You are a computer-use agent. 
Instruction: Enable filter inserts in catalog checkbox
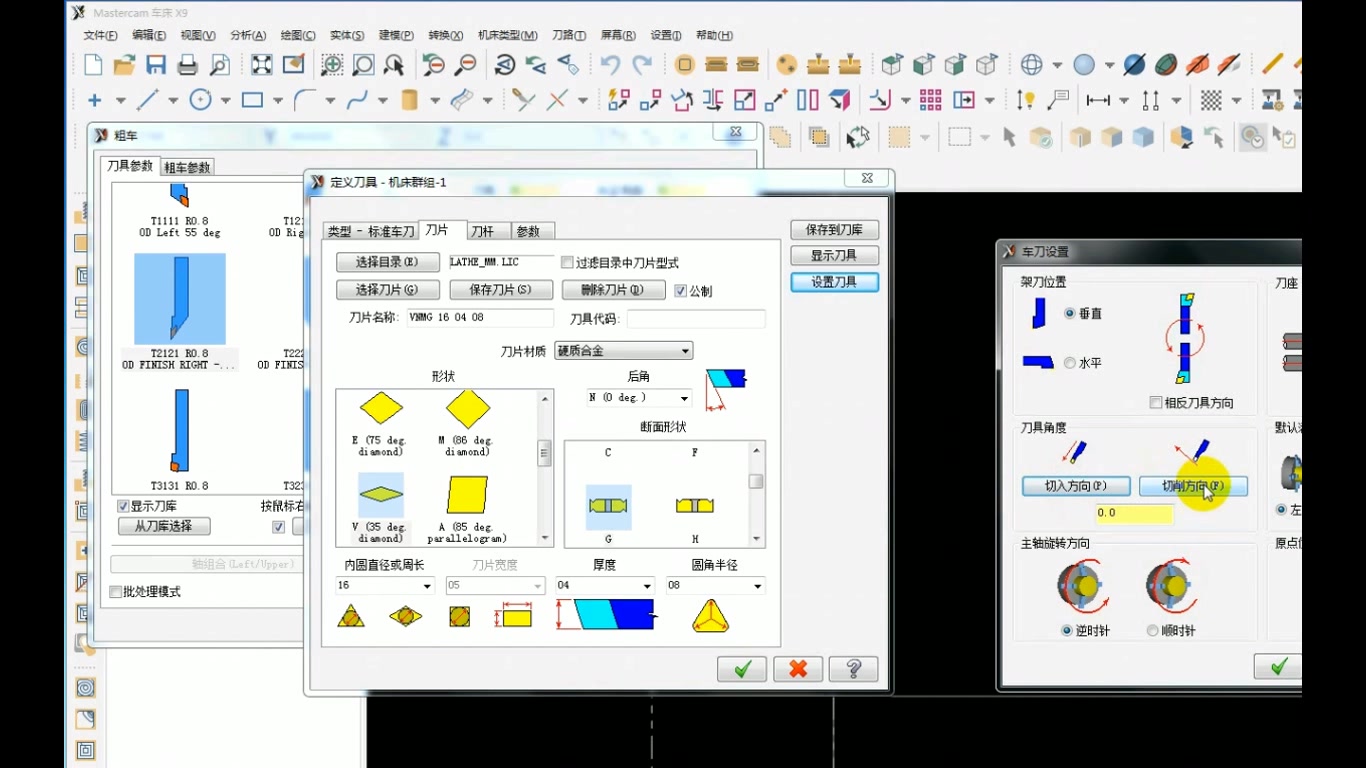tap(567, 263)
